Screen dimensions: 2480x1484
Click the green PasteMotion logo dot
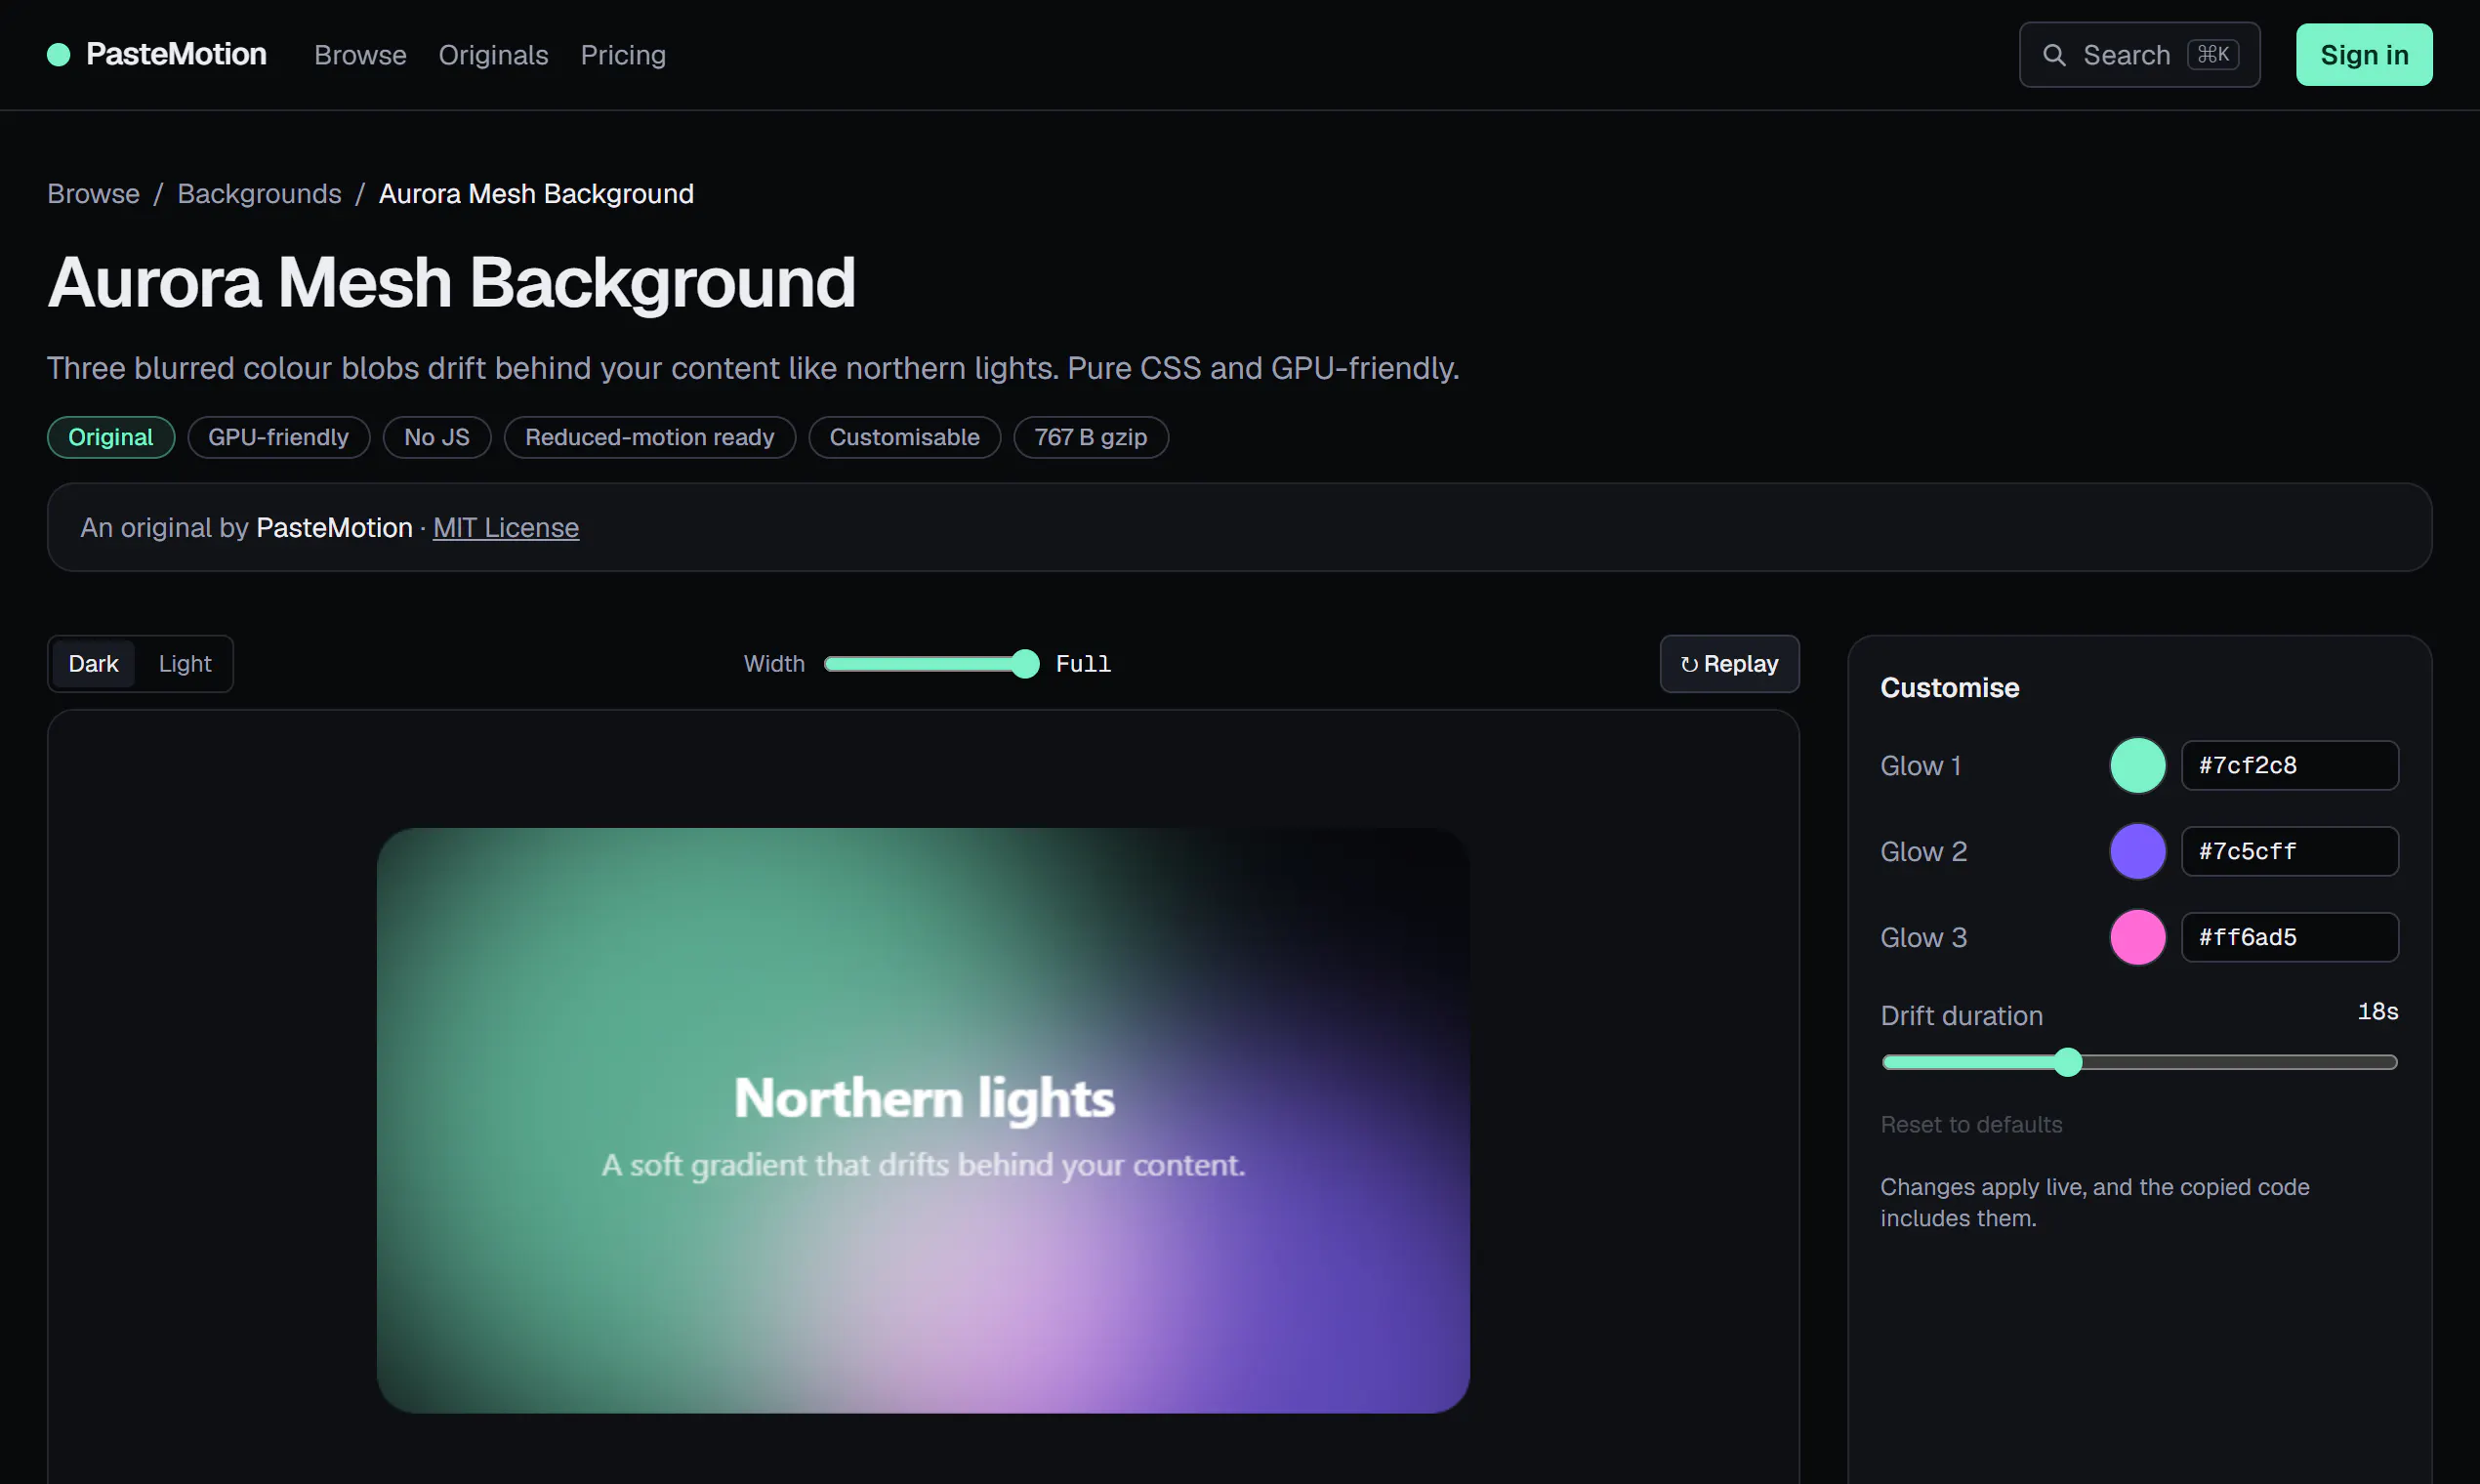59,54
